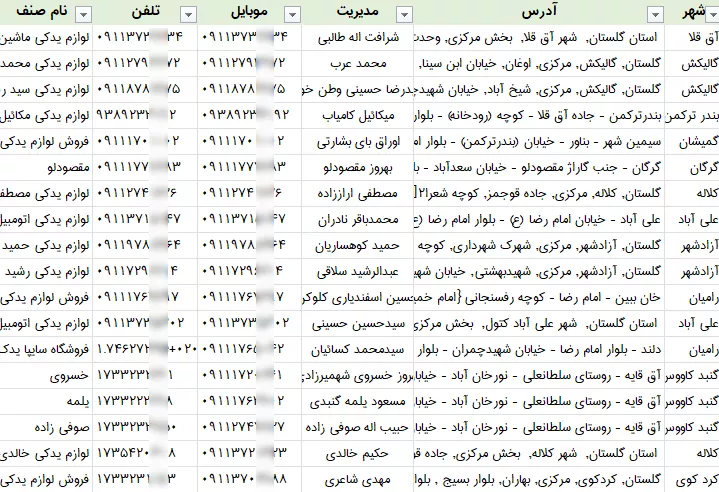
Task: Click address cell starting خان ببین - امام رضا
Action: pyautogui.click(x=539, y=298)
